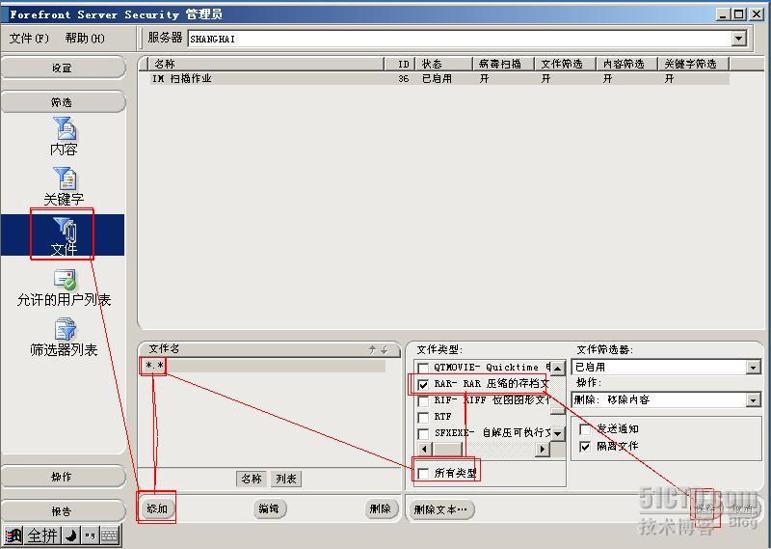Open the 服务器 SHANGHAI dropdown arrow
This screenshot has width=771, height=549.
738,38
